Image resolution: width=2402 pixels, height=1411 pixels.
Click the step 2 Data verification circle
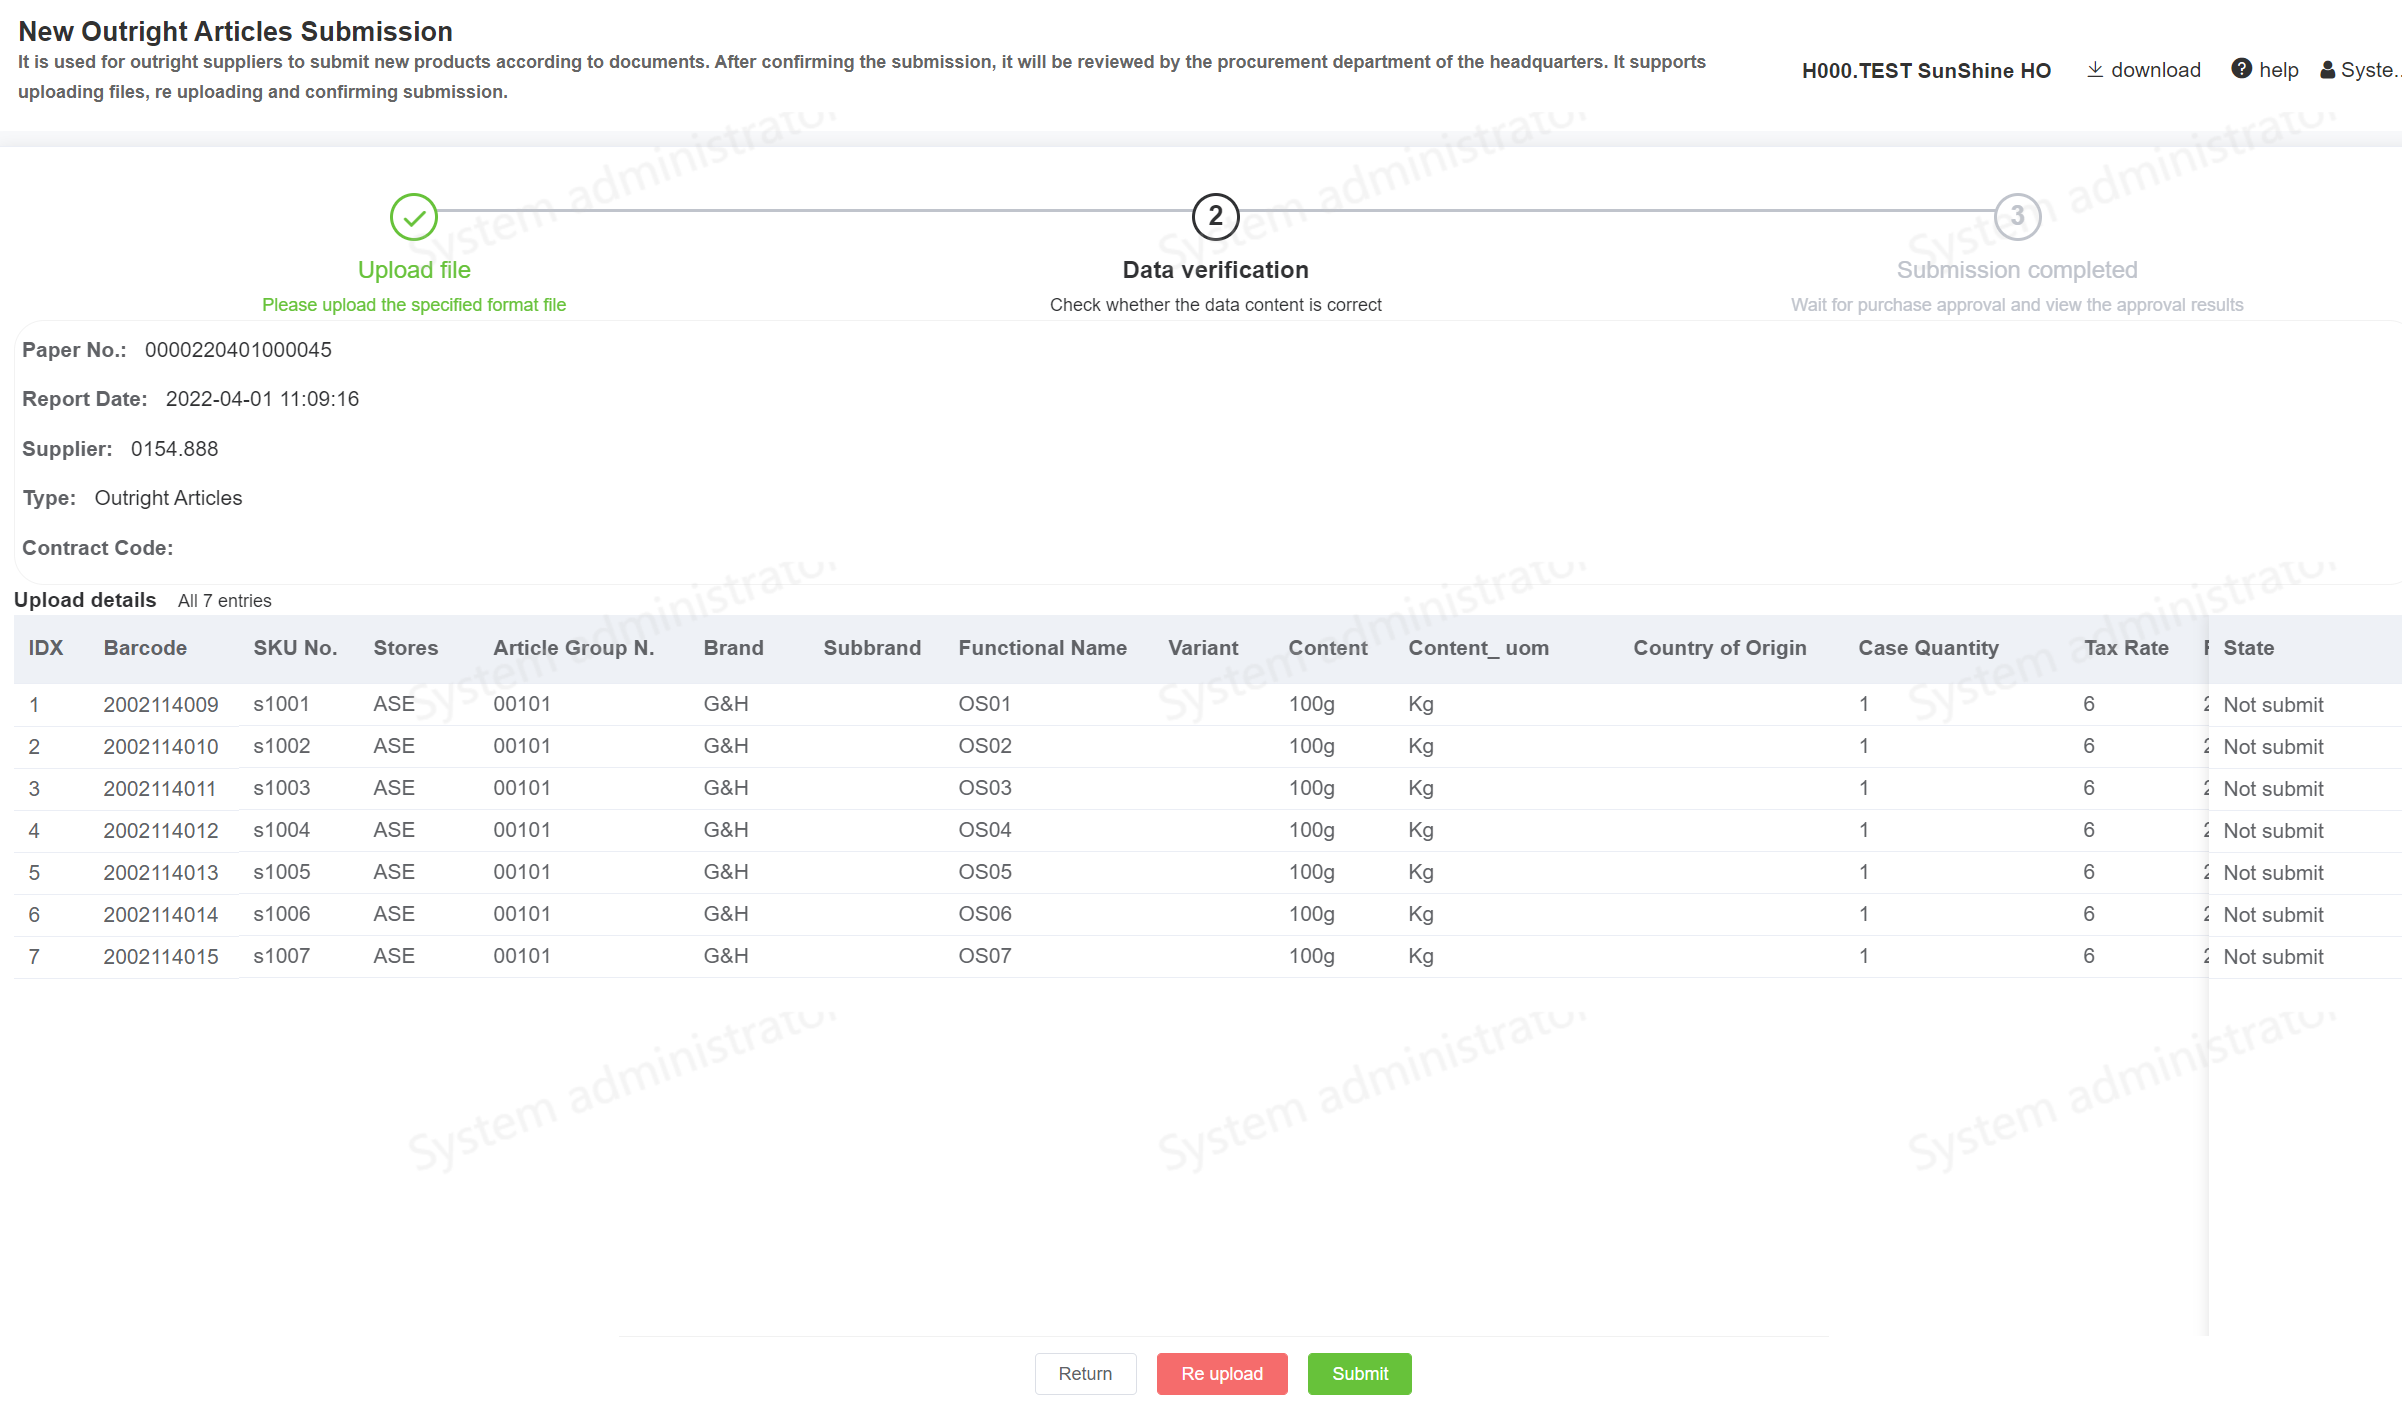tap(1215, 217)
